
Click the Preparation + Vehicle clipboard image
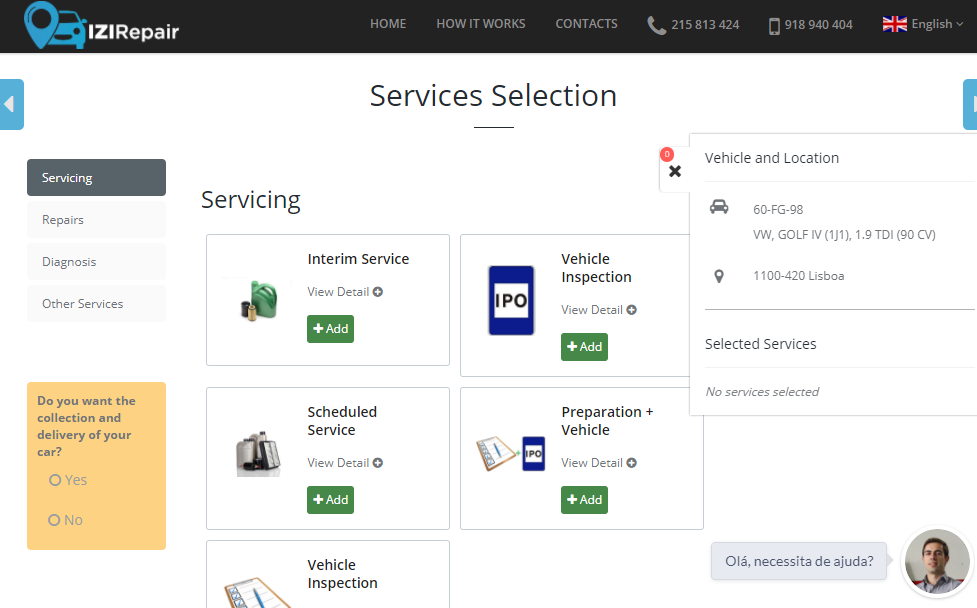tap(511, 454)
